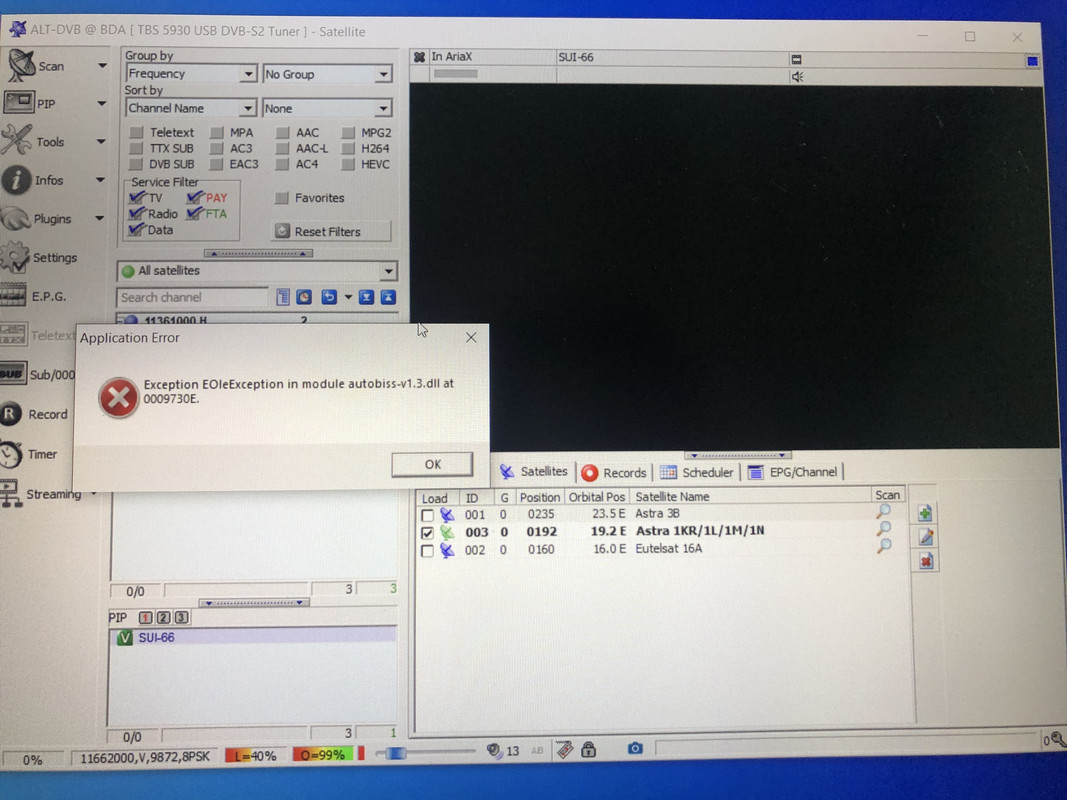The image size is (1067, 800).
Task: Switch to the Records tab
Action: tap(614, 472)
